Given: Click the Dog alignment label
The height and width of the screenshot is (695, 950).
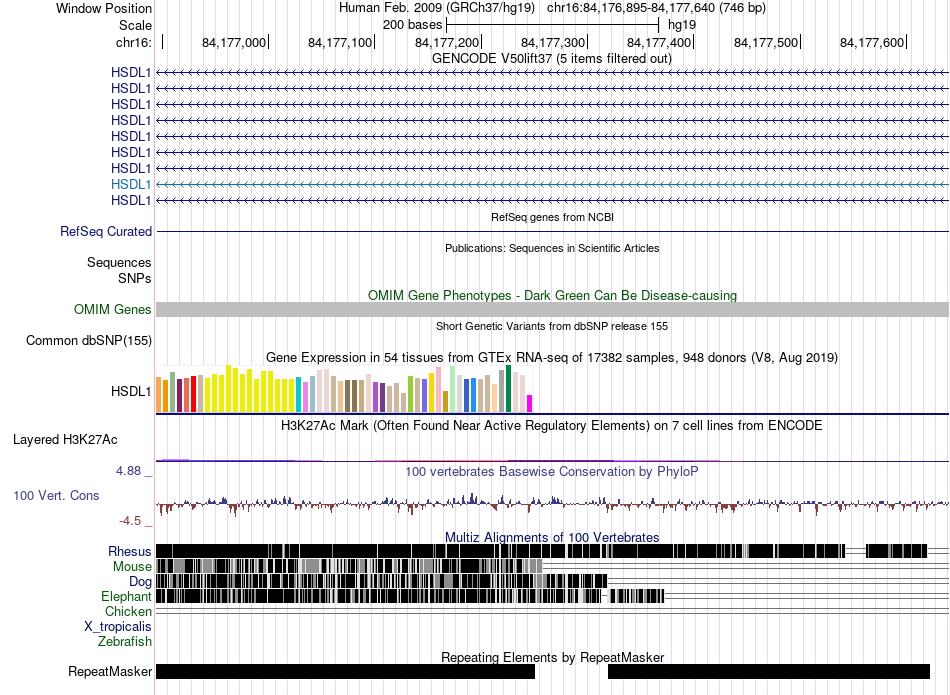Looking at the screenshot, I should tap(141, 582).
